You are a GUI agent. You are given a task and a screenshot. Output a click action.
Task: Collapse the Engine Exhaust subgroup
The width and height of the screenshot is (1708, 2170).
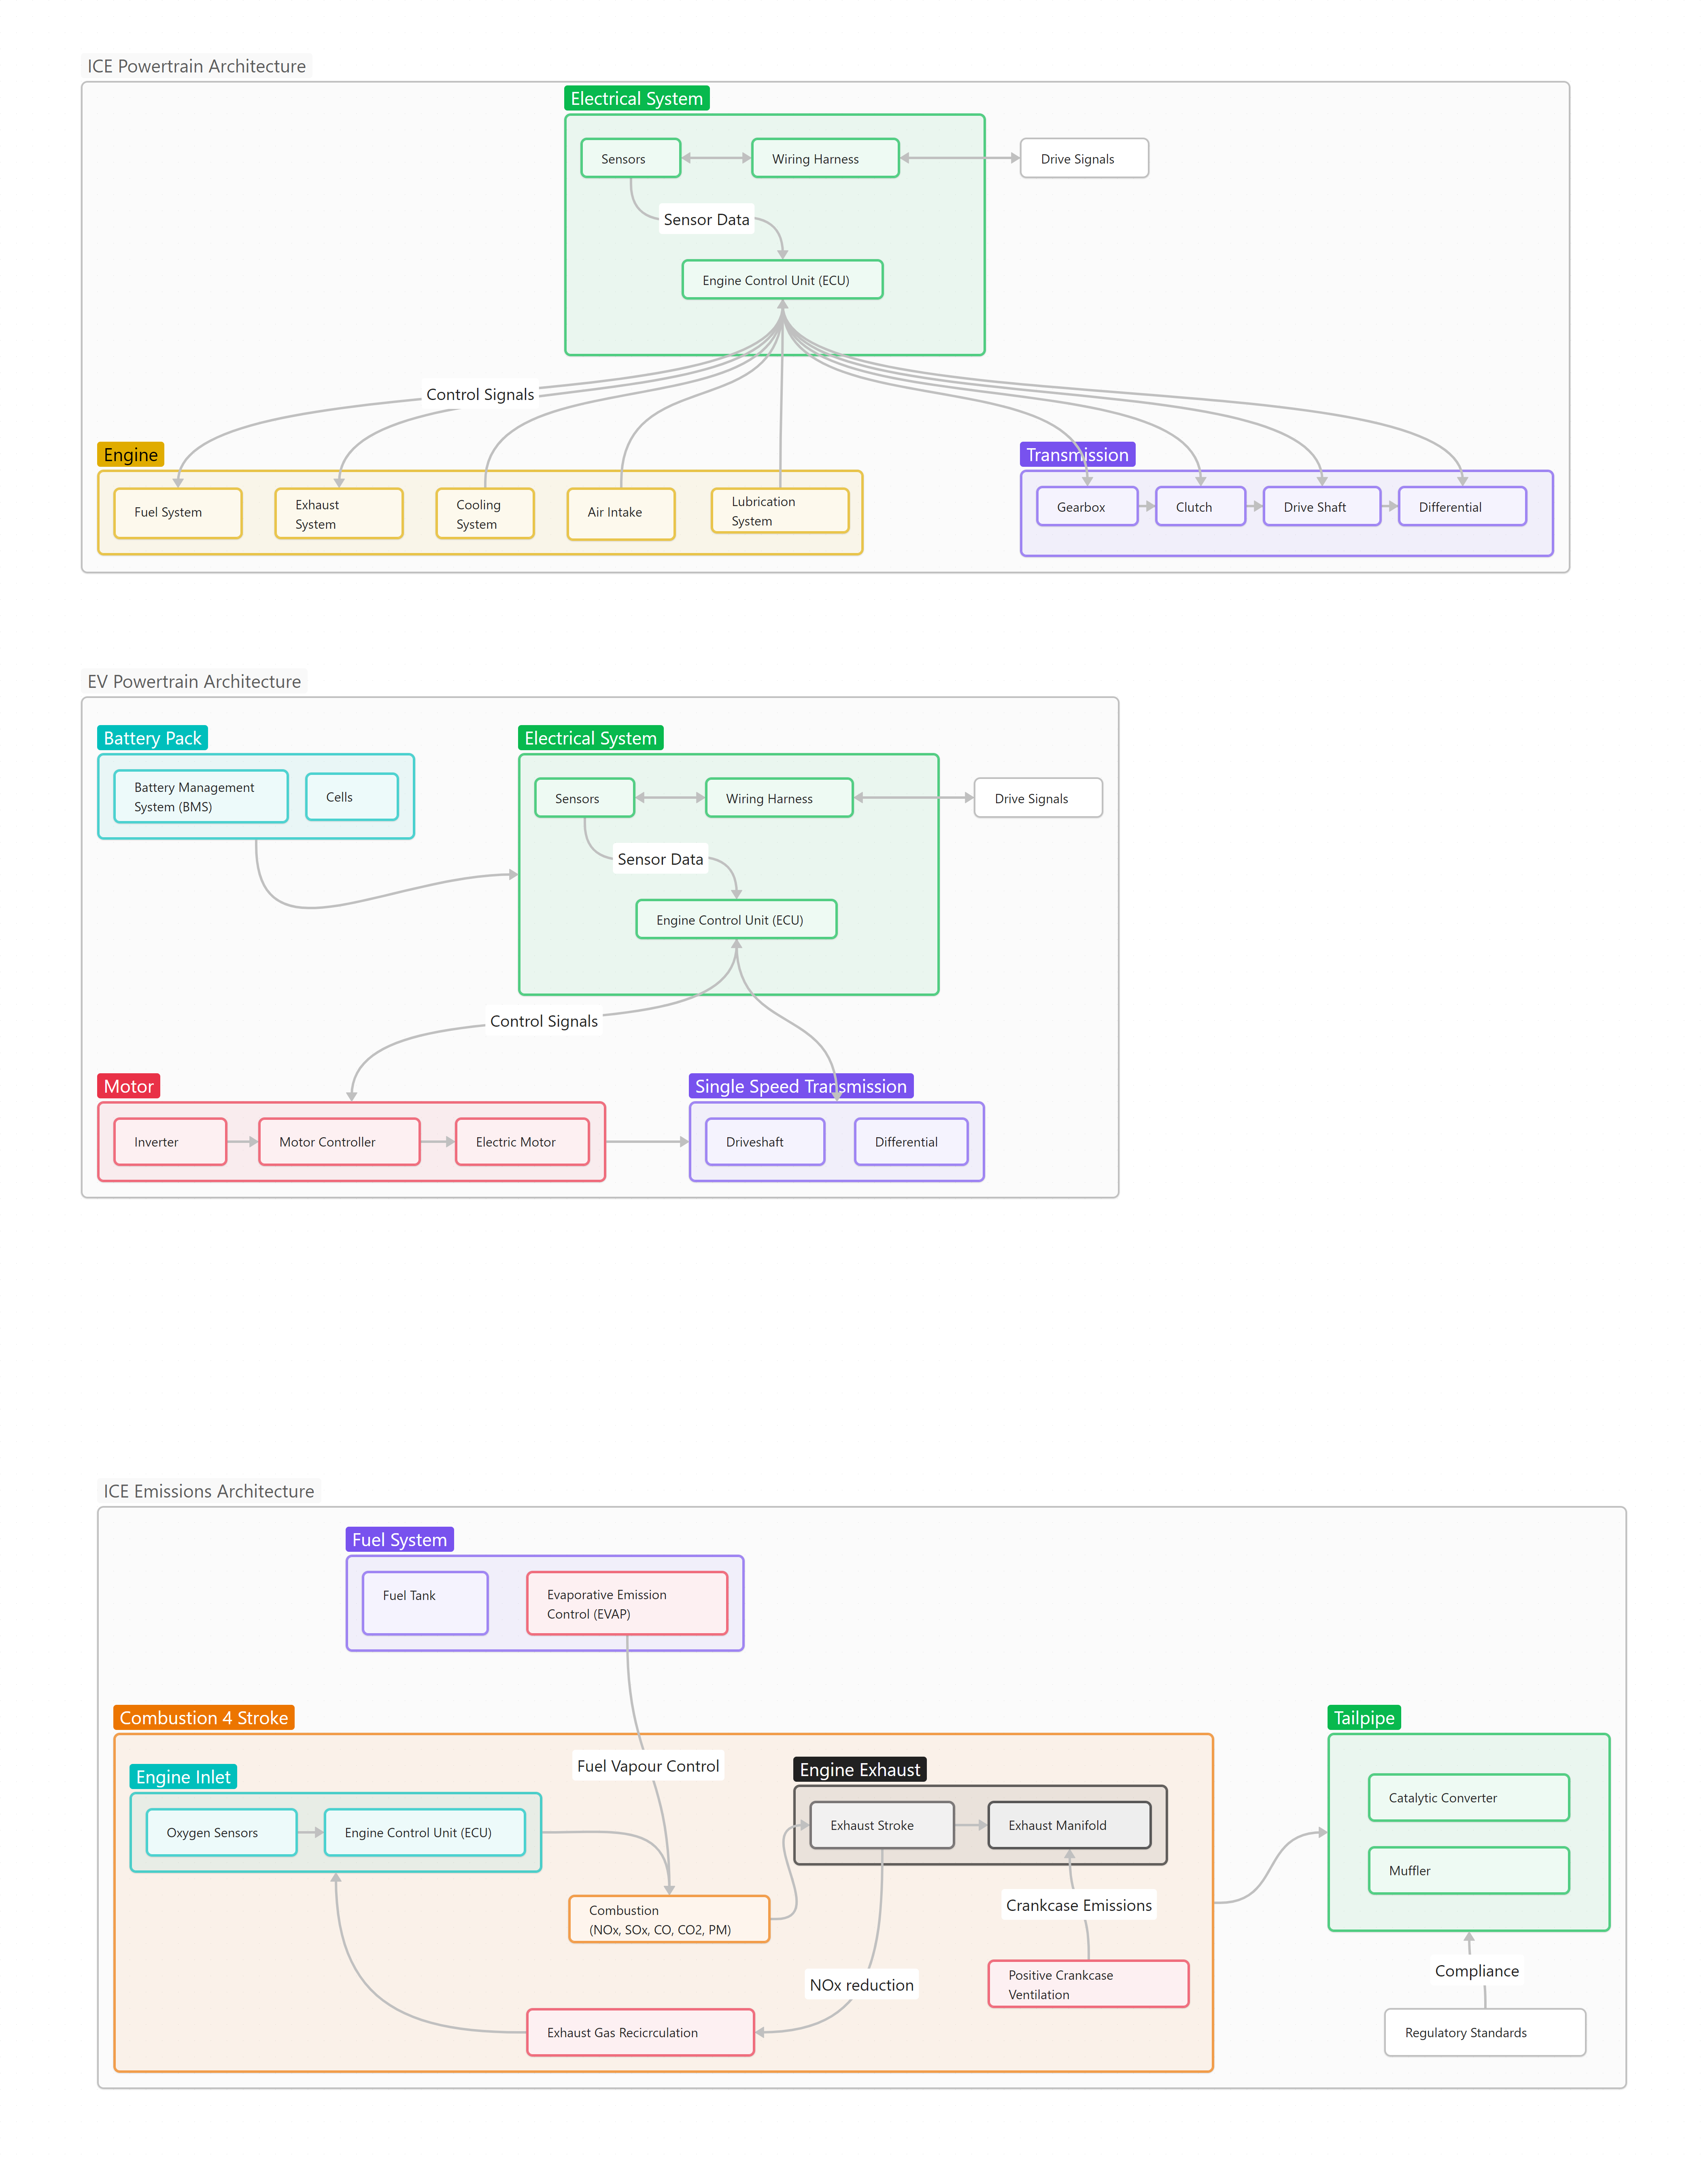(x=860, y=1769)
